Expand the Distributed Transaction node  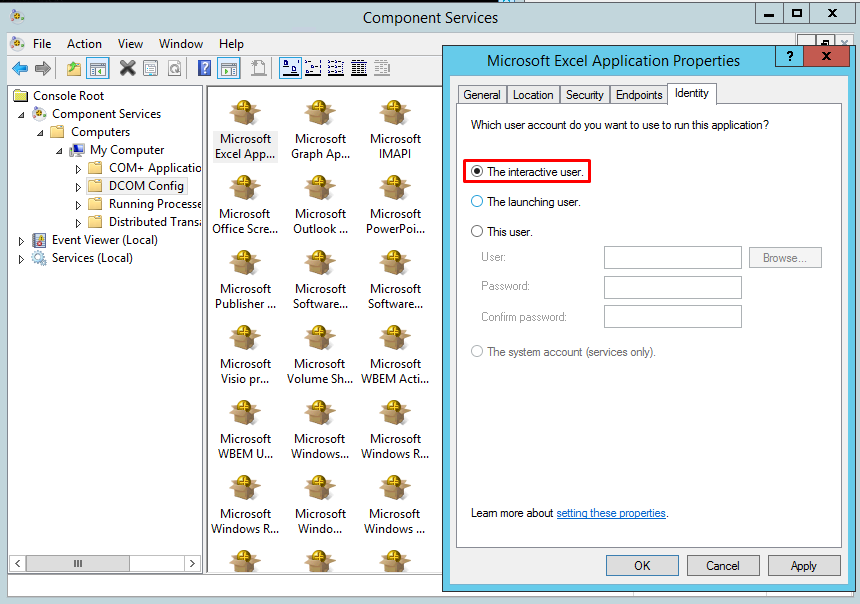[x=78, y=223]
